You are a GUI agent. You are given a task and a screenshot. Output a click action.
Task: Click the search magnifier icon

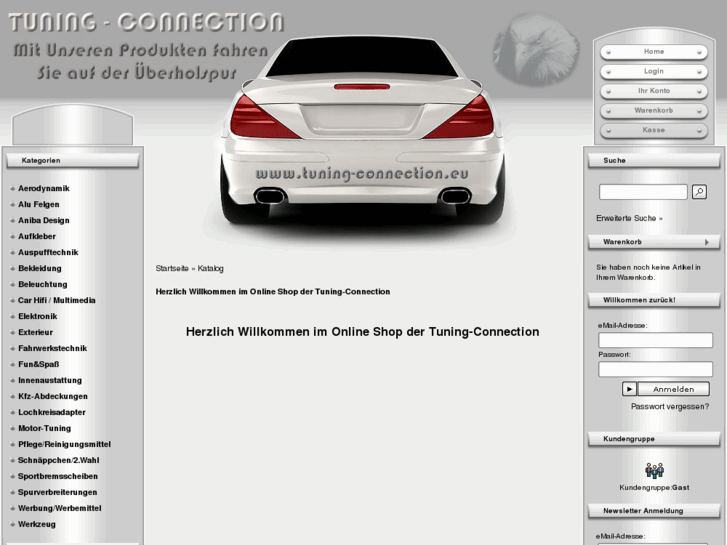(699, 192)
